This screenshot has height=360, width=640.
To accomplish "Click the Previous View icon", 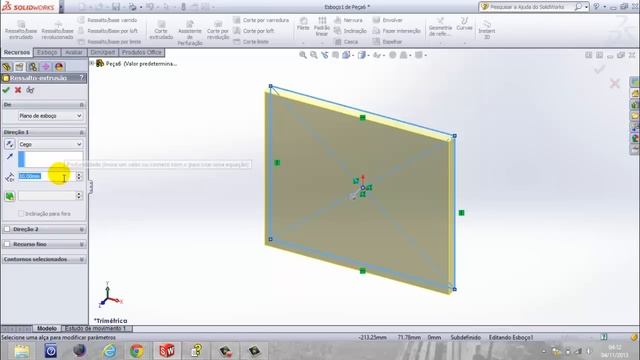I will (324, 55).
